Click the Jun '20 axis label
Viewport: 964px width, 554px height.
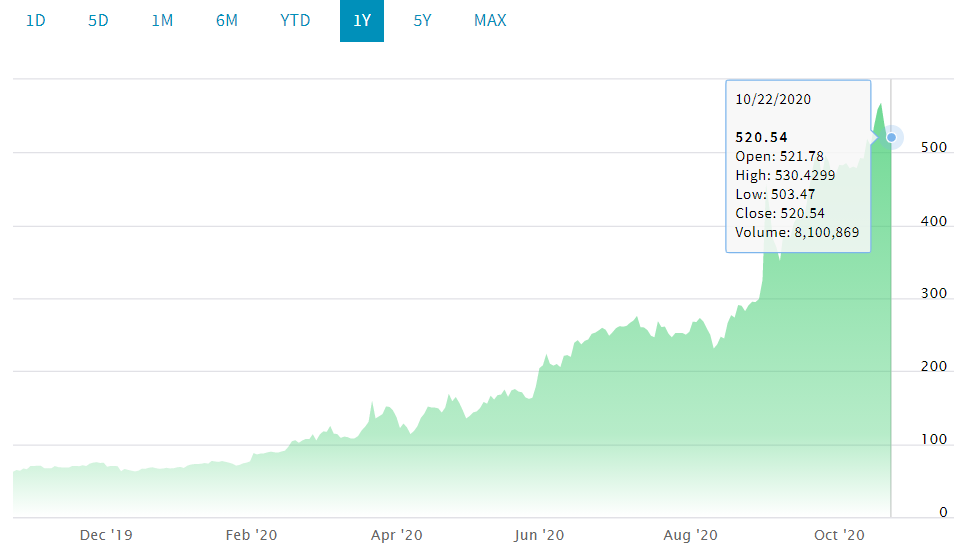(x=540, y=536)
